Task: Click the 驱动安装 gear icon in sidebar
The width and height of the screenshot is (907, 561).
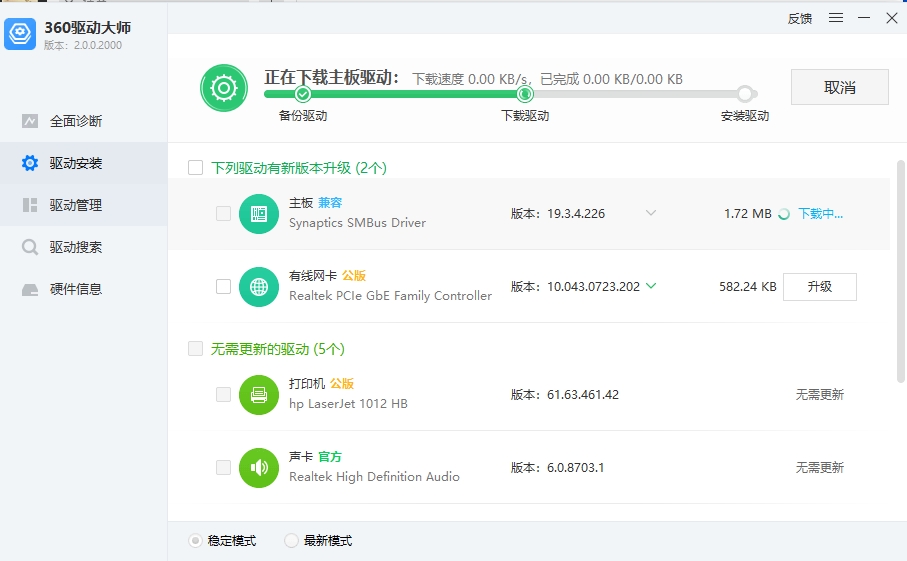Action: point(30,163)
